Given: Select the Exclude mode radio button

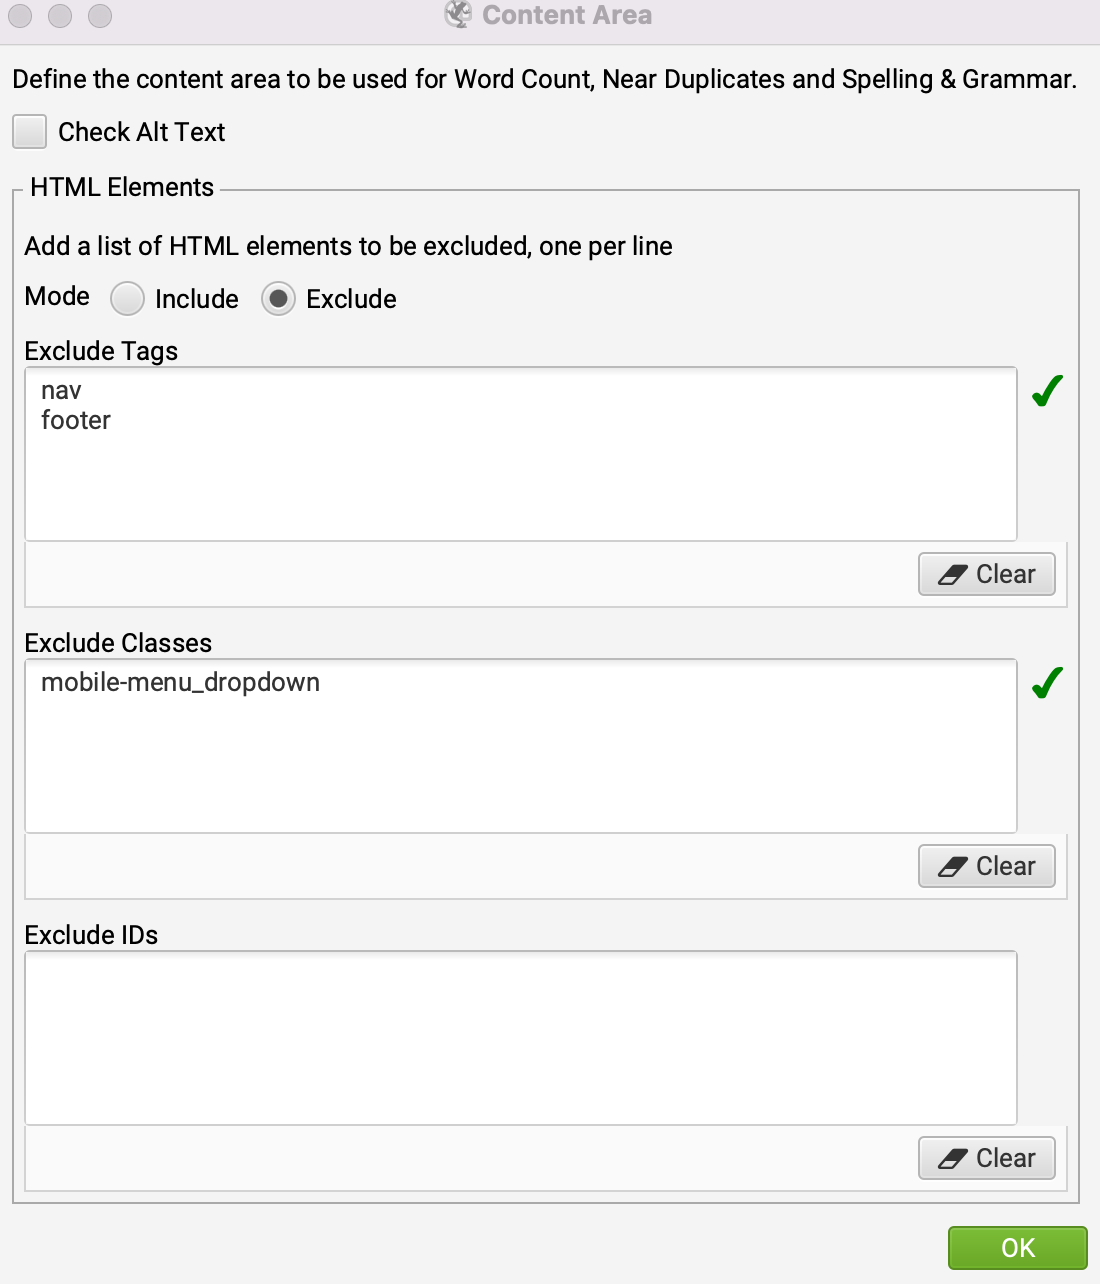Looking at the screenshot, I should tap(278, 299).
